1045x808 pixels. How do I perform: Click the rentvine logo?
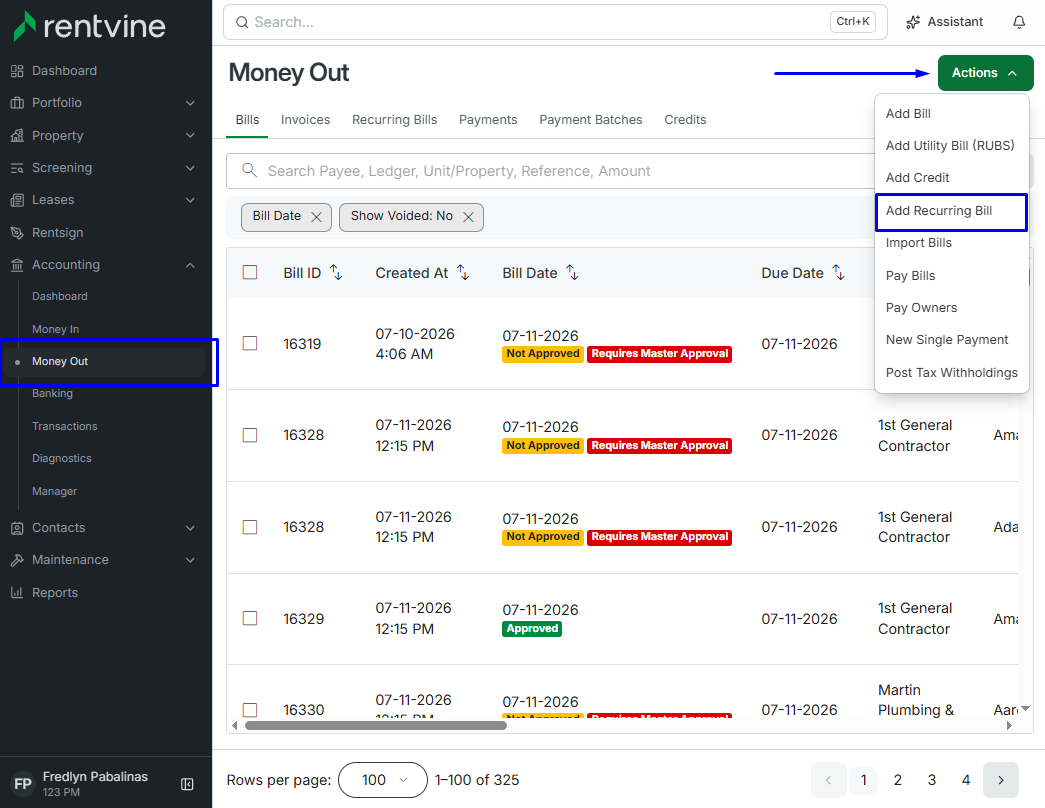[x=89, y=26]
